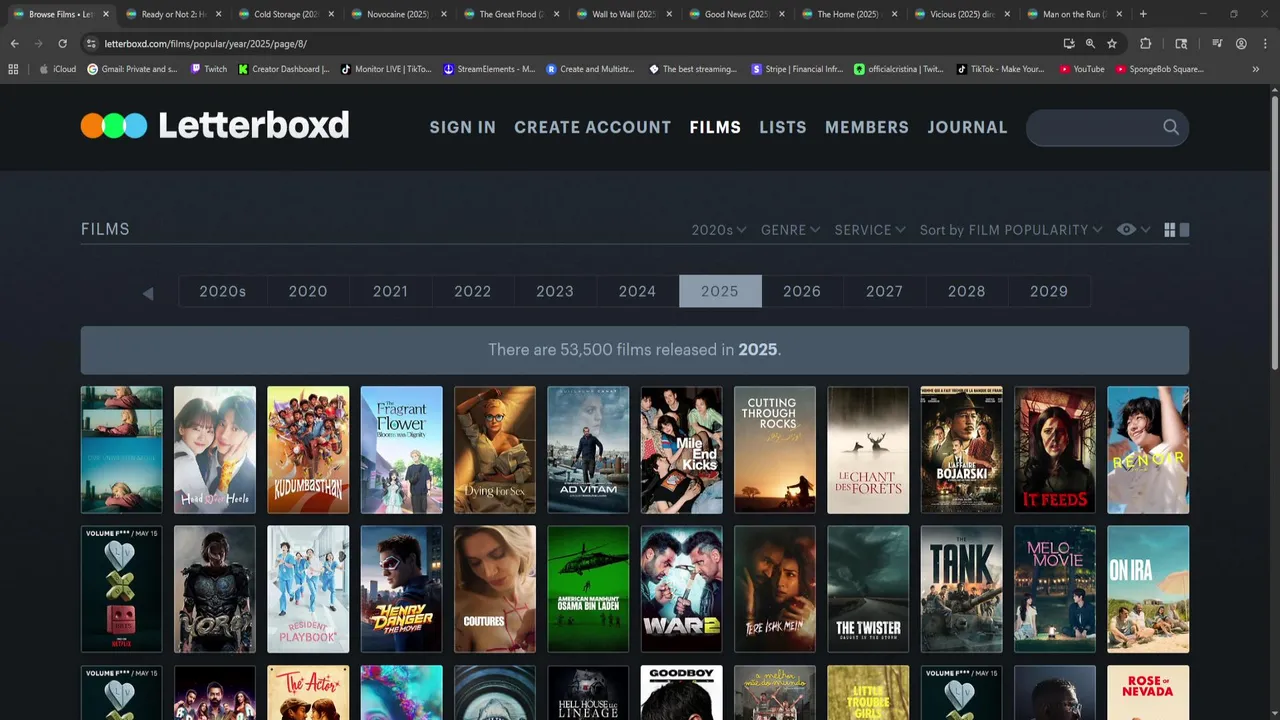Open the JOURNAL navigation link
The width and height of the screenshot is (1280, 720).
[x=967, y=127]
